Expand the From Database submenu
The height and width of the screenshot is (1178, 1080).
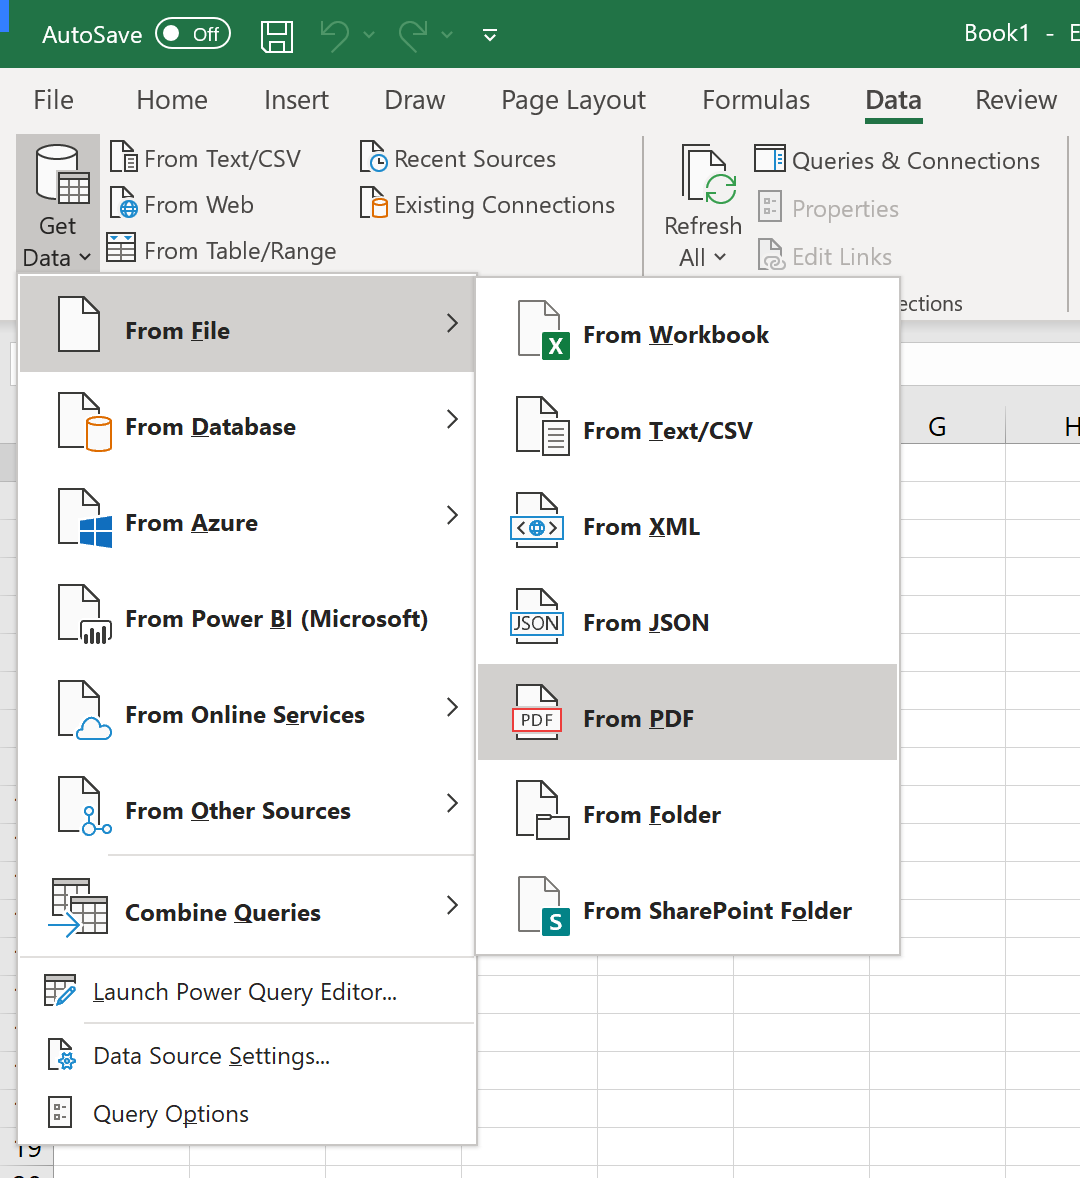click(x=210, y=426)
